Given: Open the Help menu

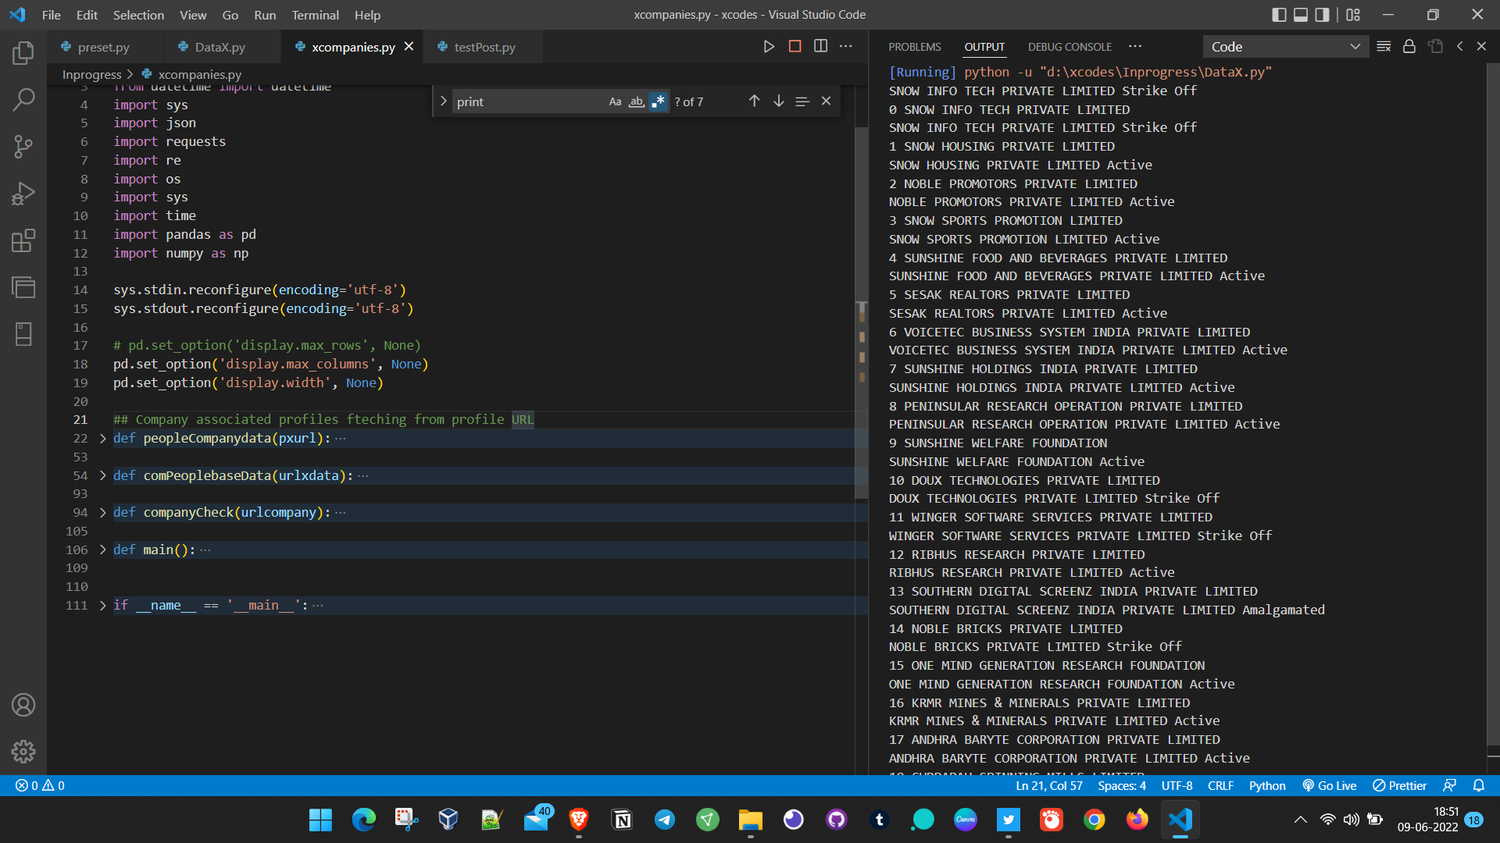Looking at the screenshot, I should 367,15.
